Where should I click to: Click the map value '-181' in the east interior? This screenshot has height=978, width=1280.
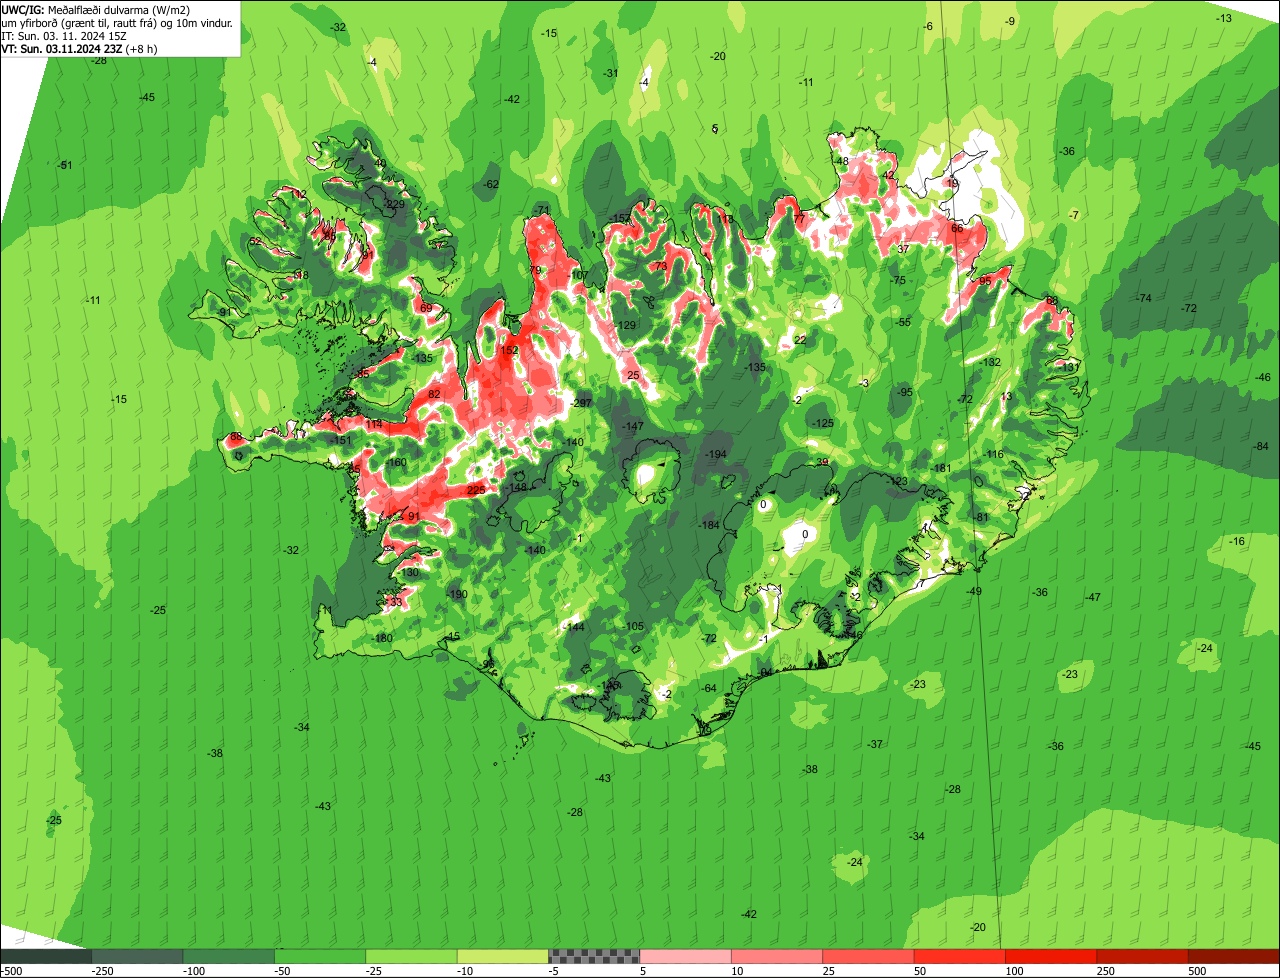(x=940, y=468)
